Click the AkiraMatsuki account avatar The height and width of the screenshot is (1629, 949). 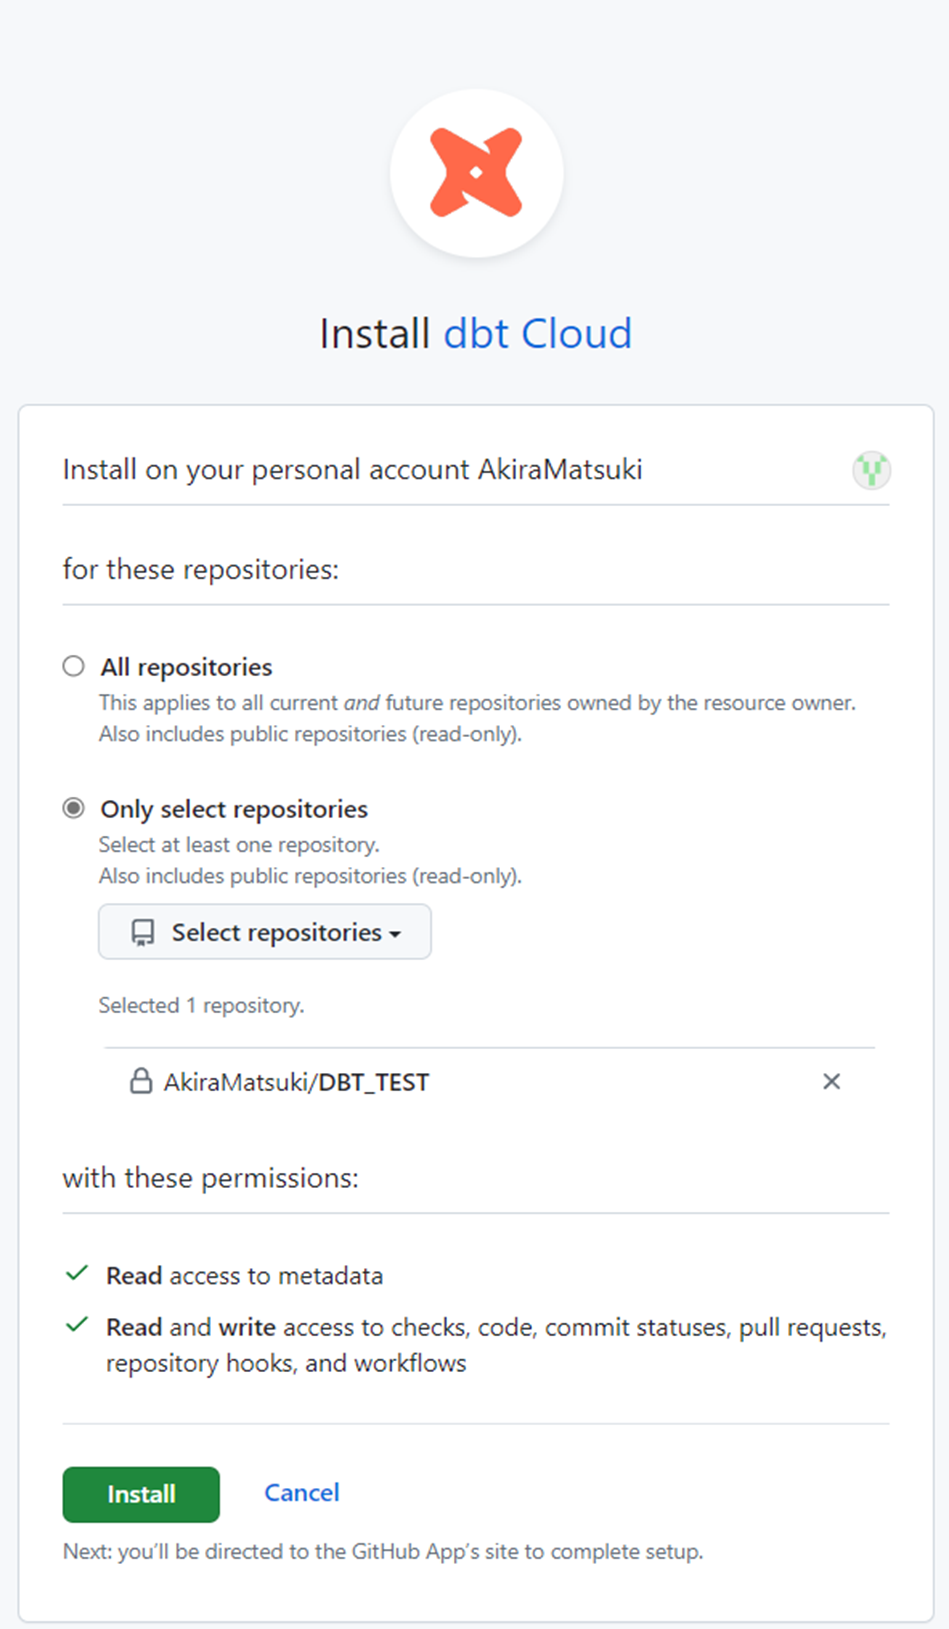[871, 470]
